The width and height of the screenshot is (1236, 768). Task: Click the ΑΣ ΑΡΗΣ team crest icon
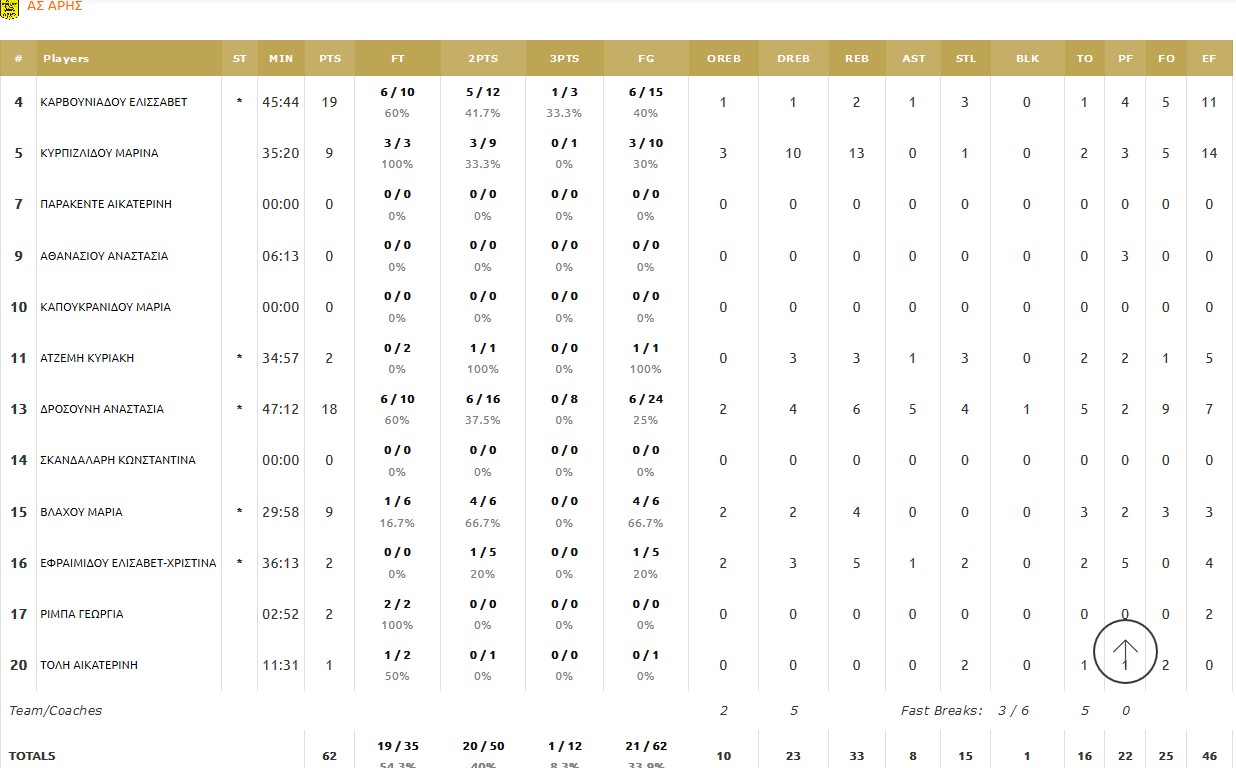coord(10,7)
